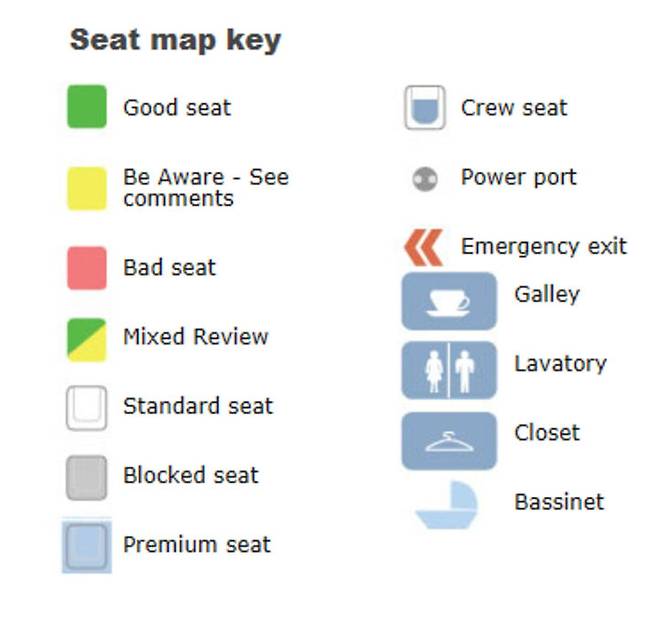This screenshot has width=658, height=634.
Task: Select the Lavatory icon
Action: 449,370
